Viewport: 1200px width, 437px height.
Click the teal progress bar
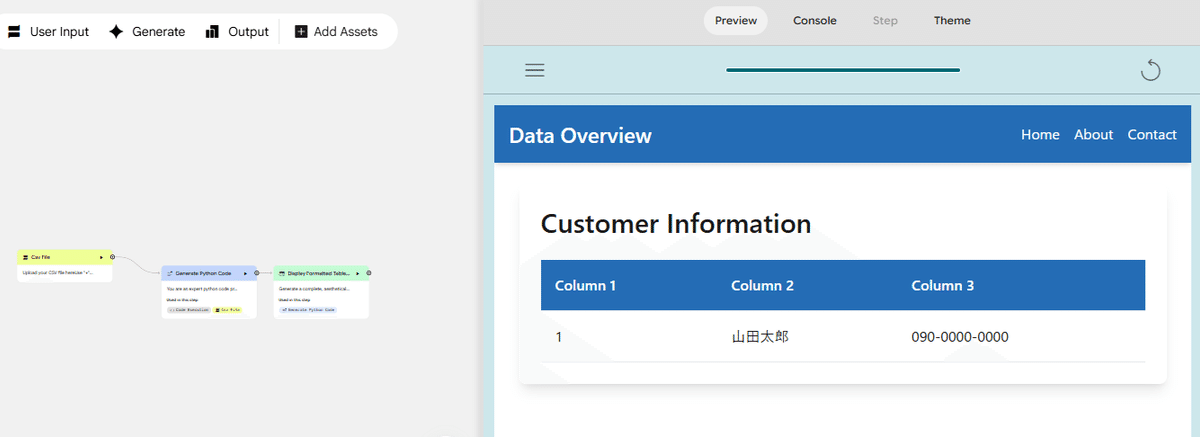(x=842, y=70)
